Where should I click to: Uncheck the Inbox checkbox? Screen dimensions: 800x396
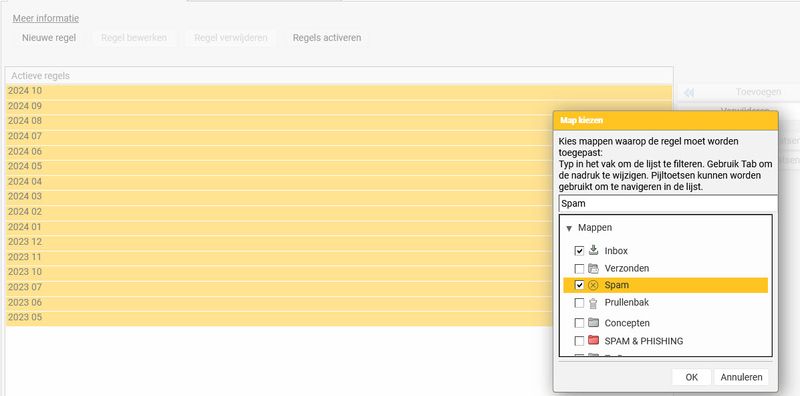tap(579, 251)
